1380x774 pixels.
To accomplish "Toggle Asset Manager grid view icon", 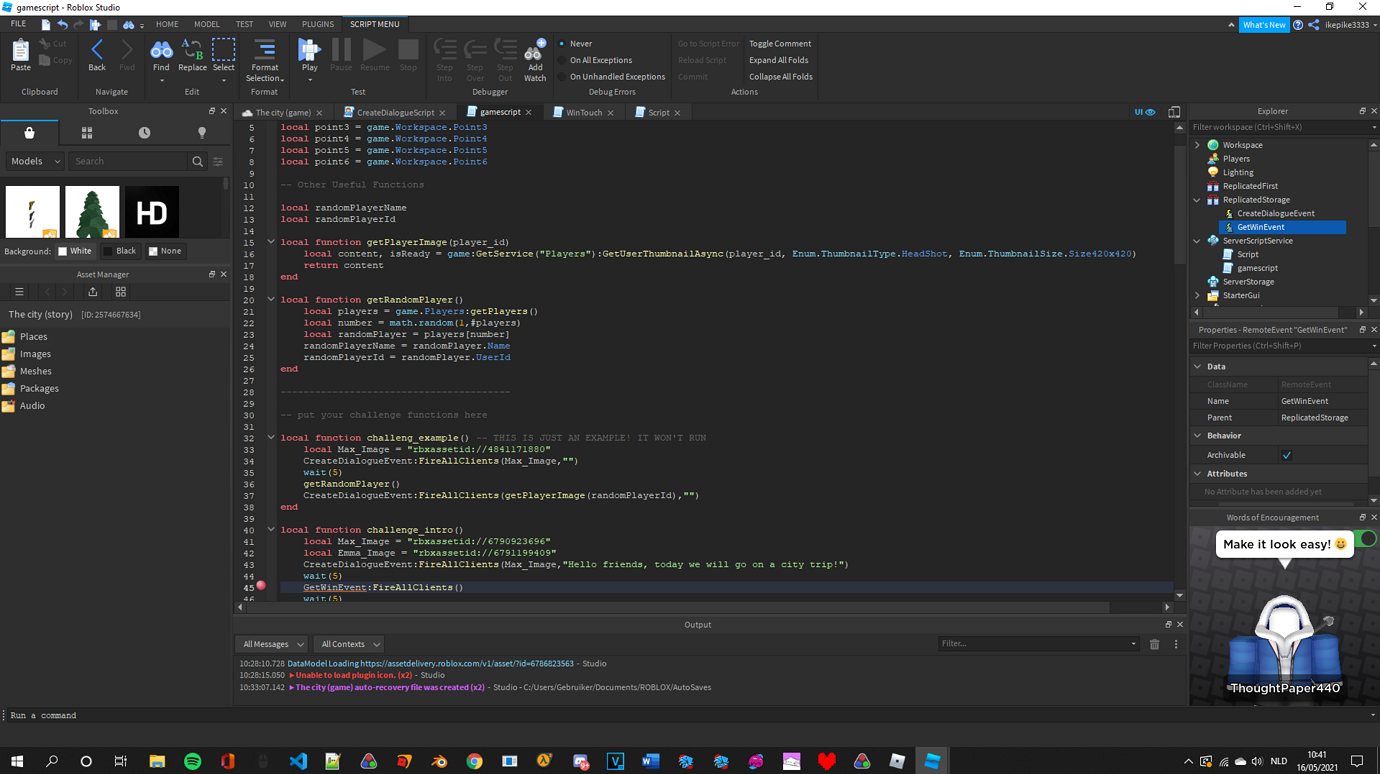I will (x=121, y=292).
